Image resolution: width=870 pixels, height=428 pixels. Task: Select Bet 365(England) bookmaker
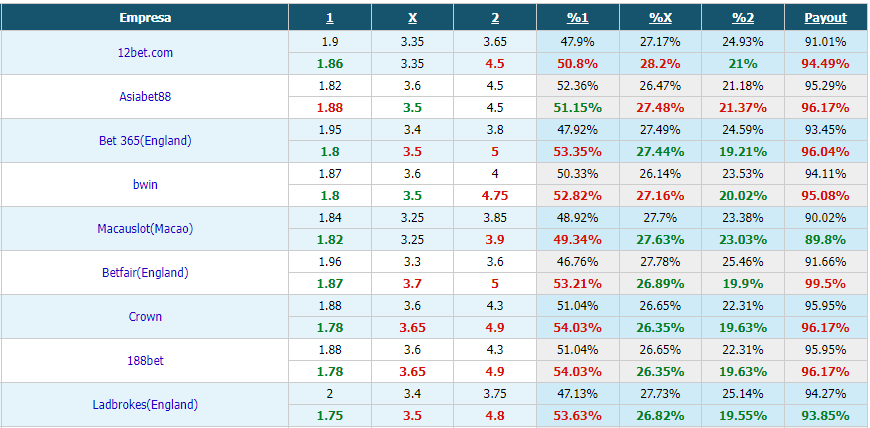pyautogui.click(x=145, y=140)
